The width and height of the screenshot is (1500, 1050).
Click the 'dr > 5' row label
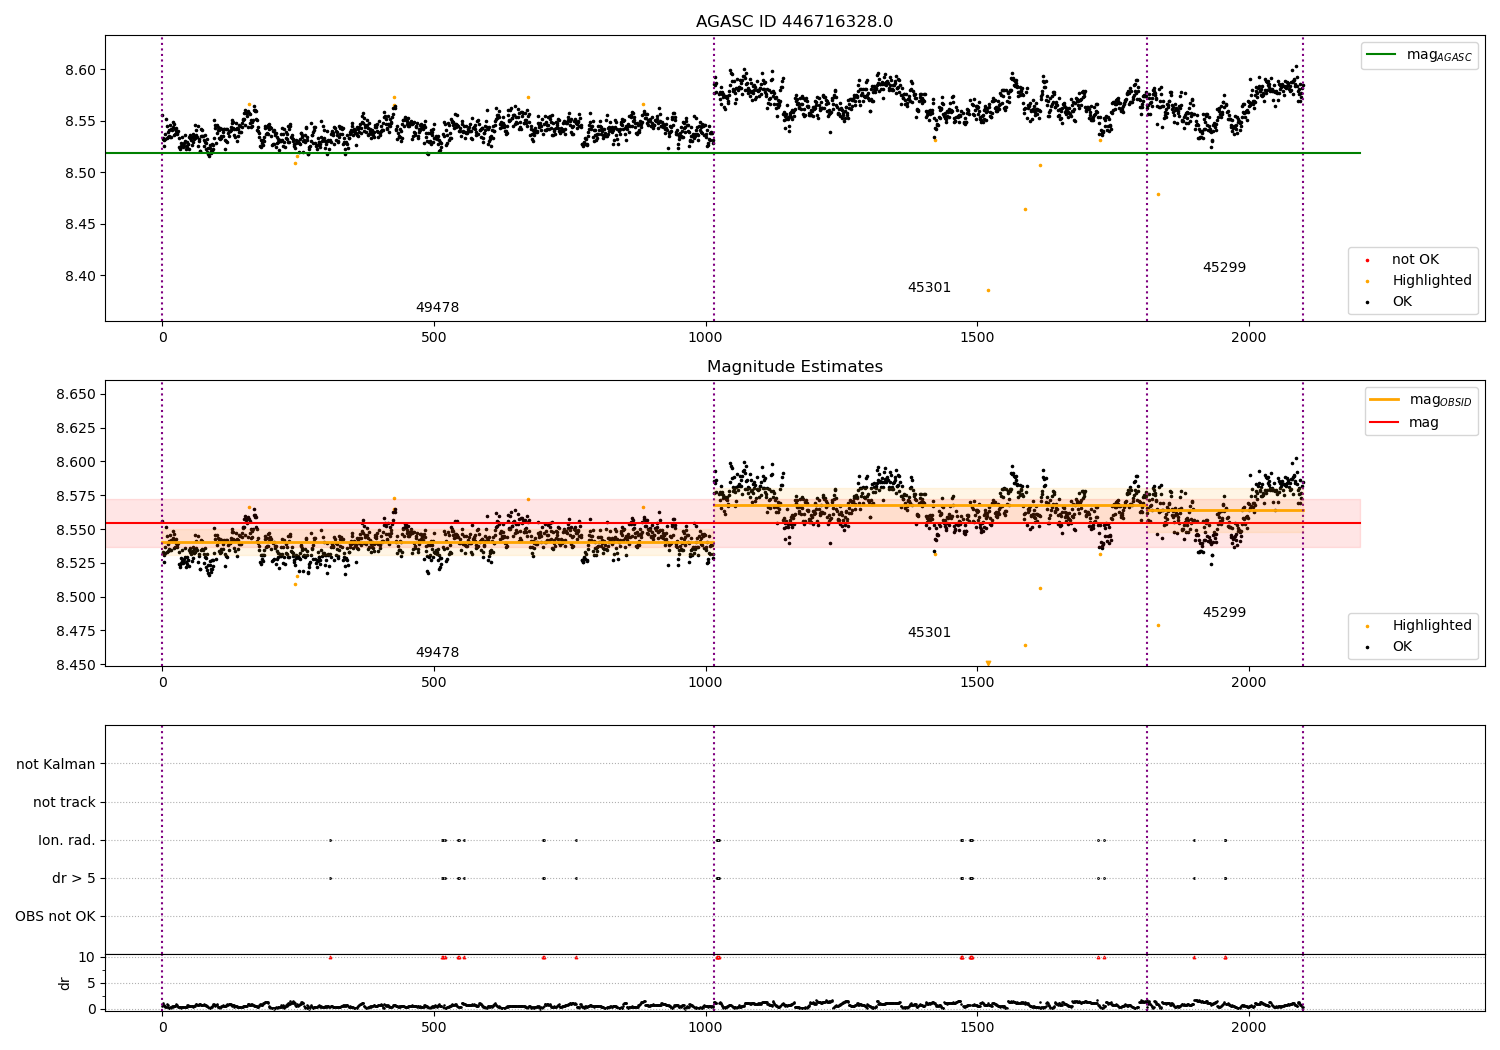pyautogui.click(x=74, y=879)
